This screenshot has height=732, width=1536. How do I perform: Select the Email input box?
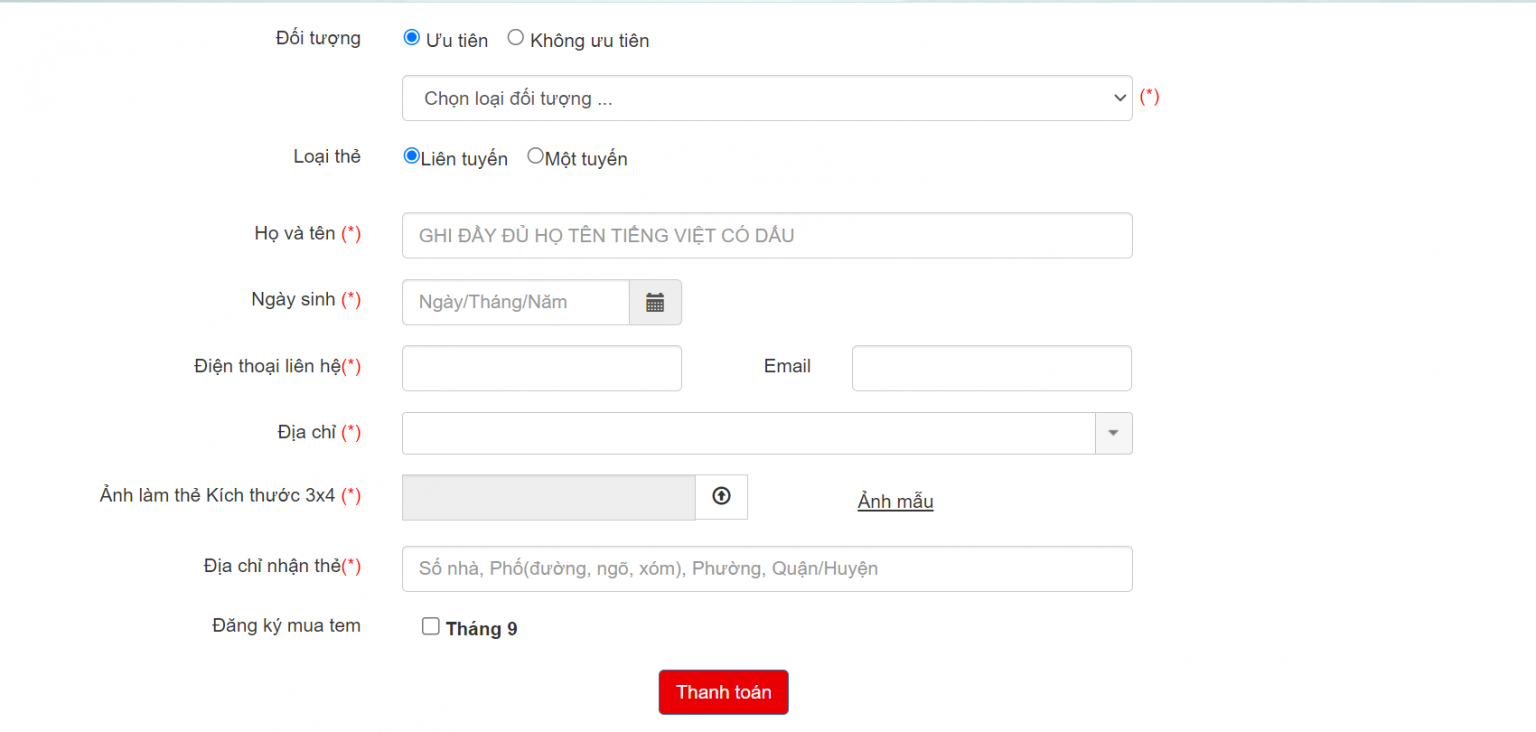click(991, 368)
